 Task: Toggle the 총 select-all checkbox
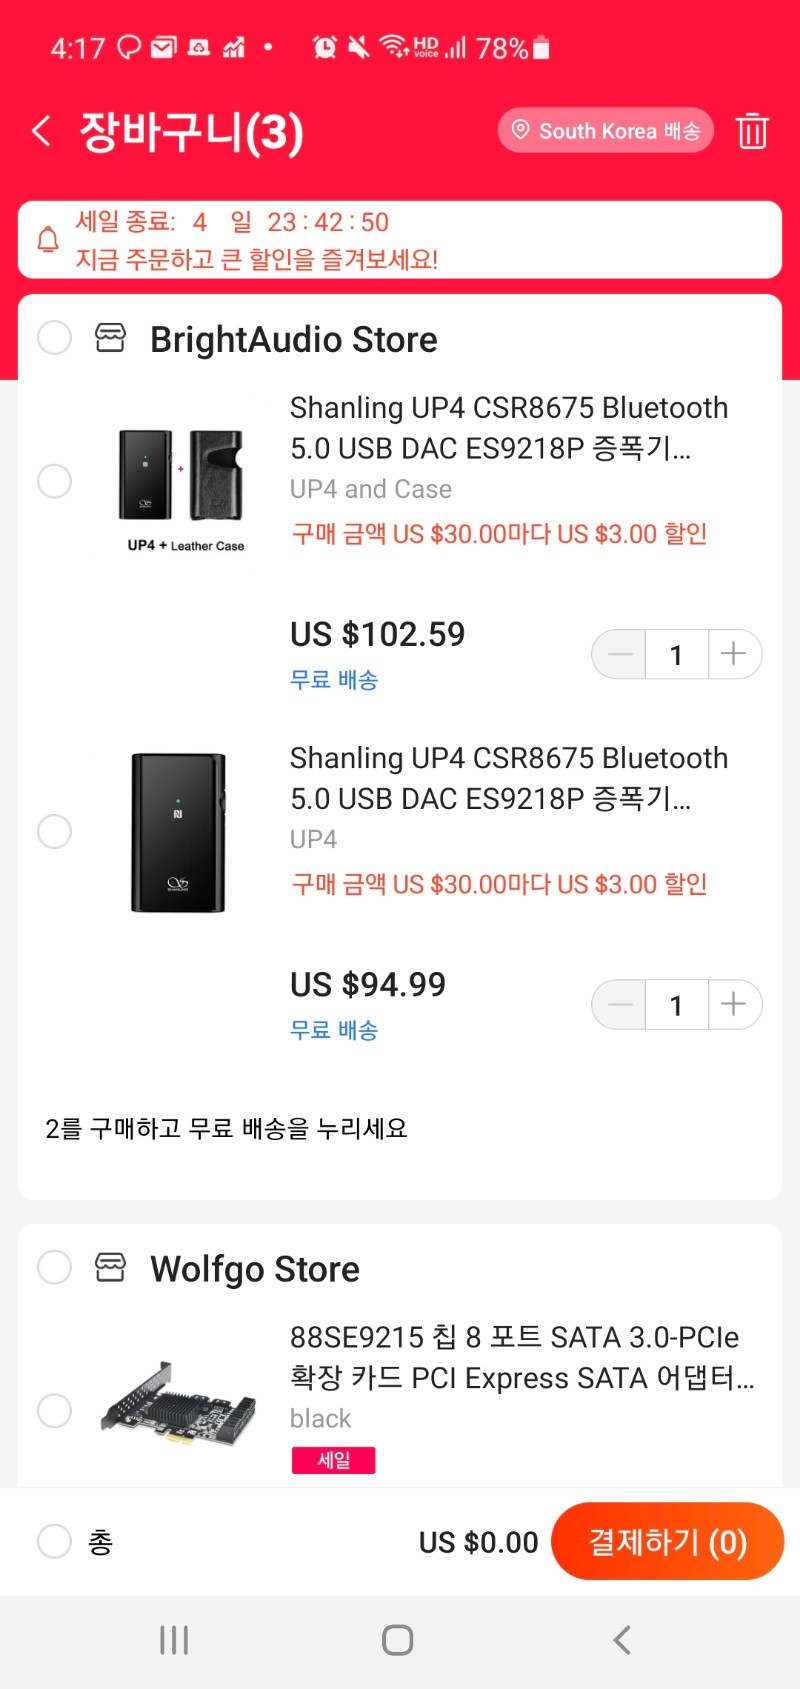[54, 1541]
